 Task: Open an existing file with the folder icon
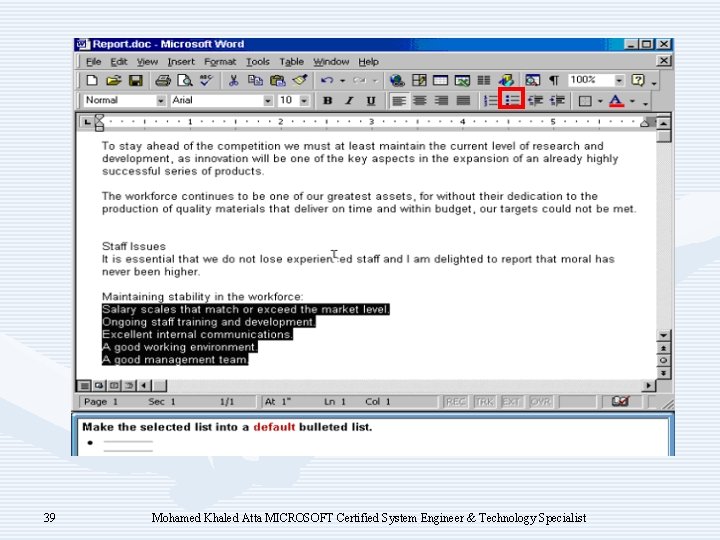click(x=113, y=81)
